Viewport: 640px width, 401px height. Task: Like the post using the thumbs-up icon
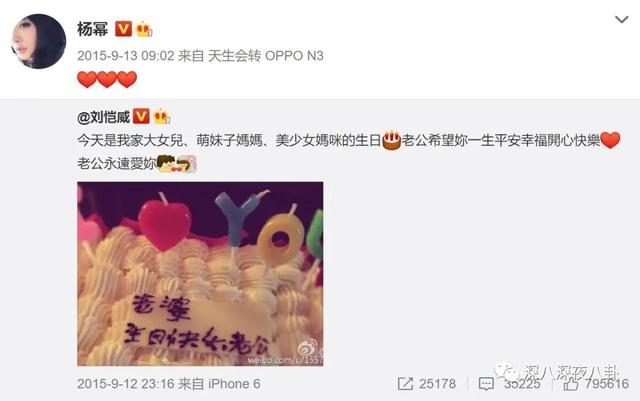coord(571,384)
